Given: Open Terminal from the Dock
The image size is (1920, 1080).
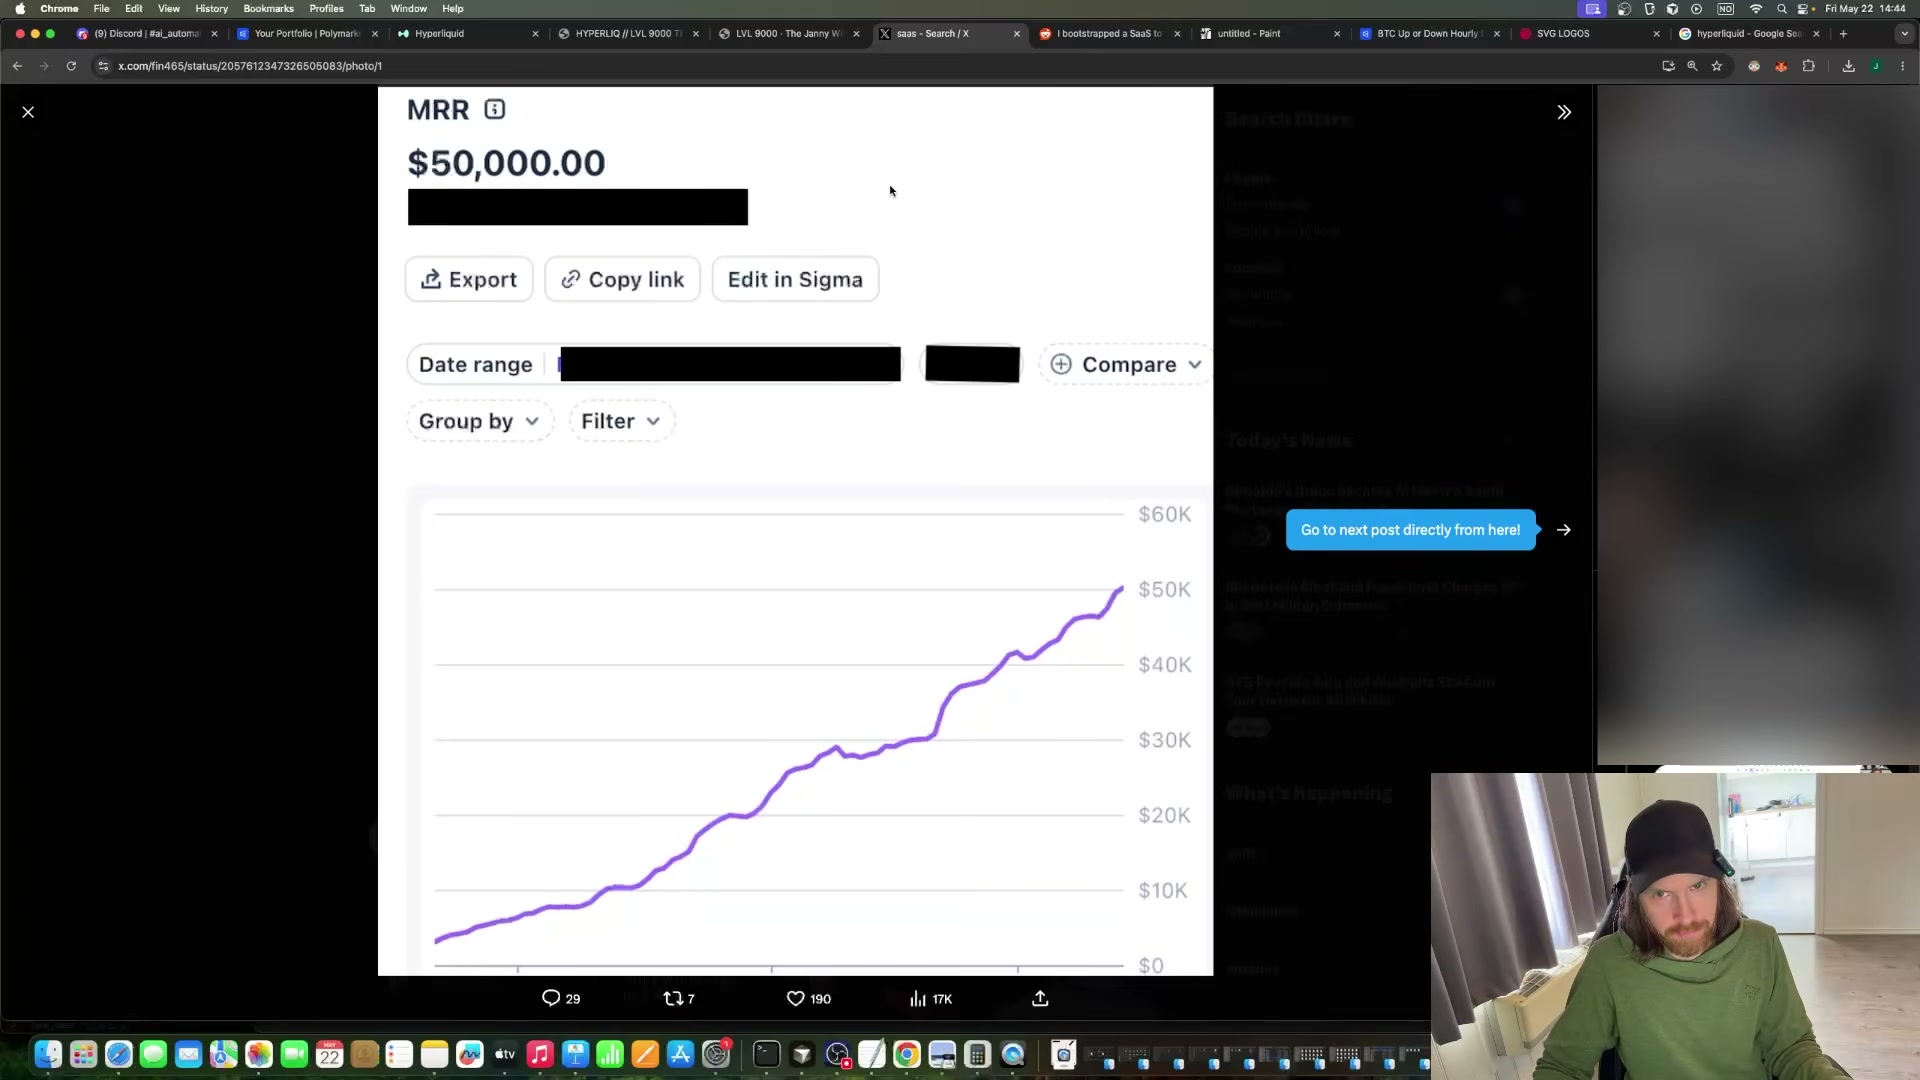Looking at the screenshot, I should [x=766, y=1054].
